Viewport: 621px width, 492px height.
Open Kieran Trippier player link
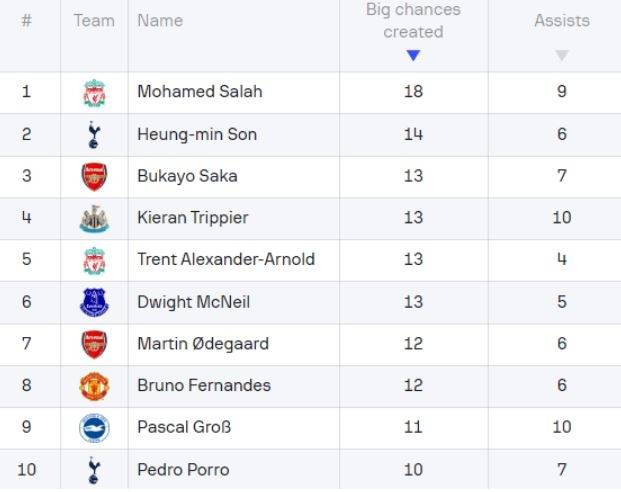click(192, 218)
